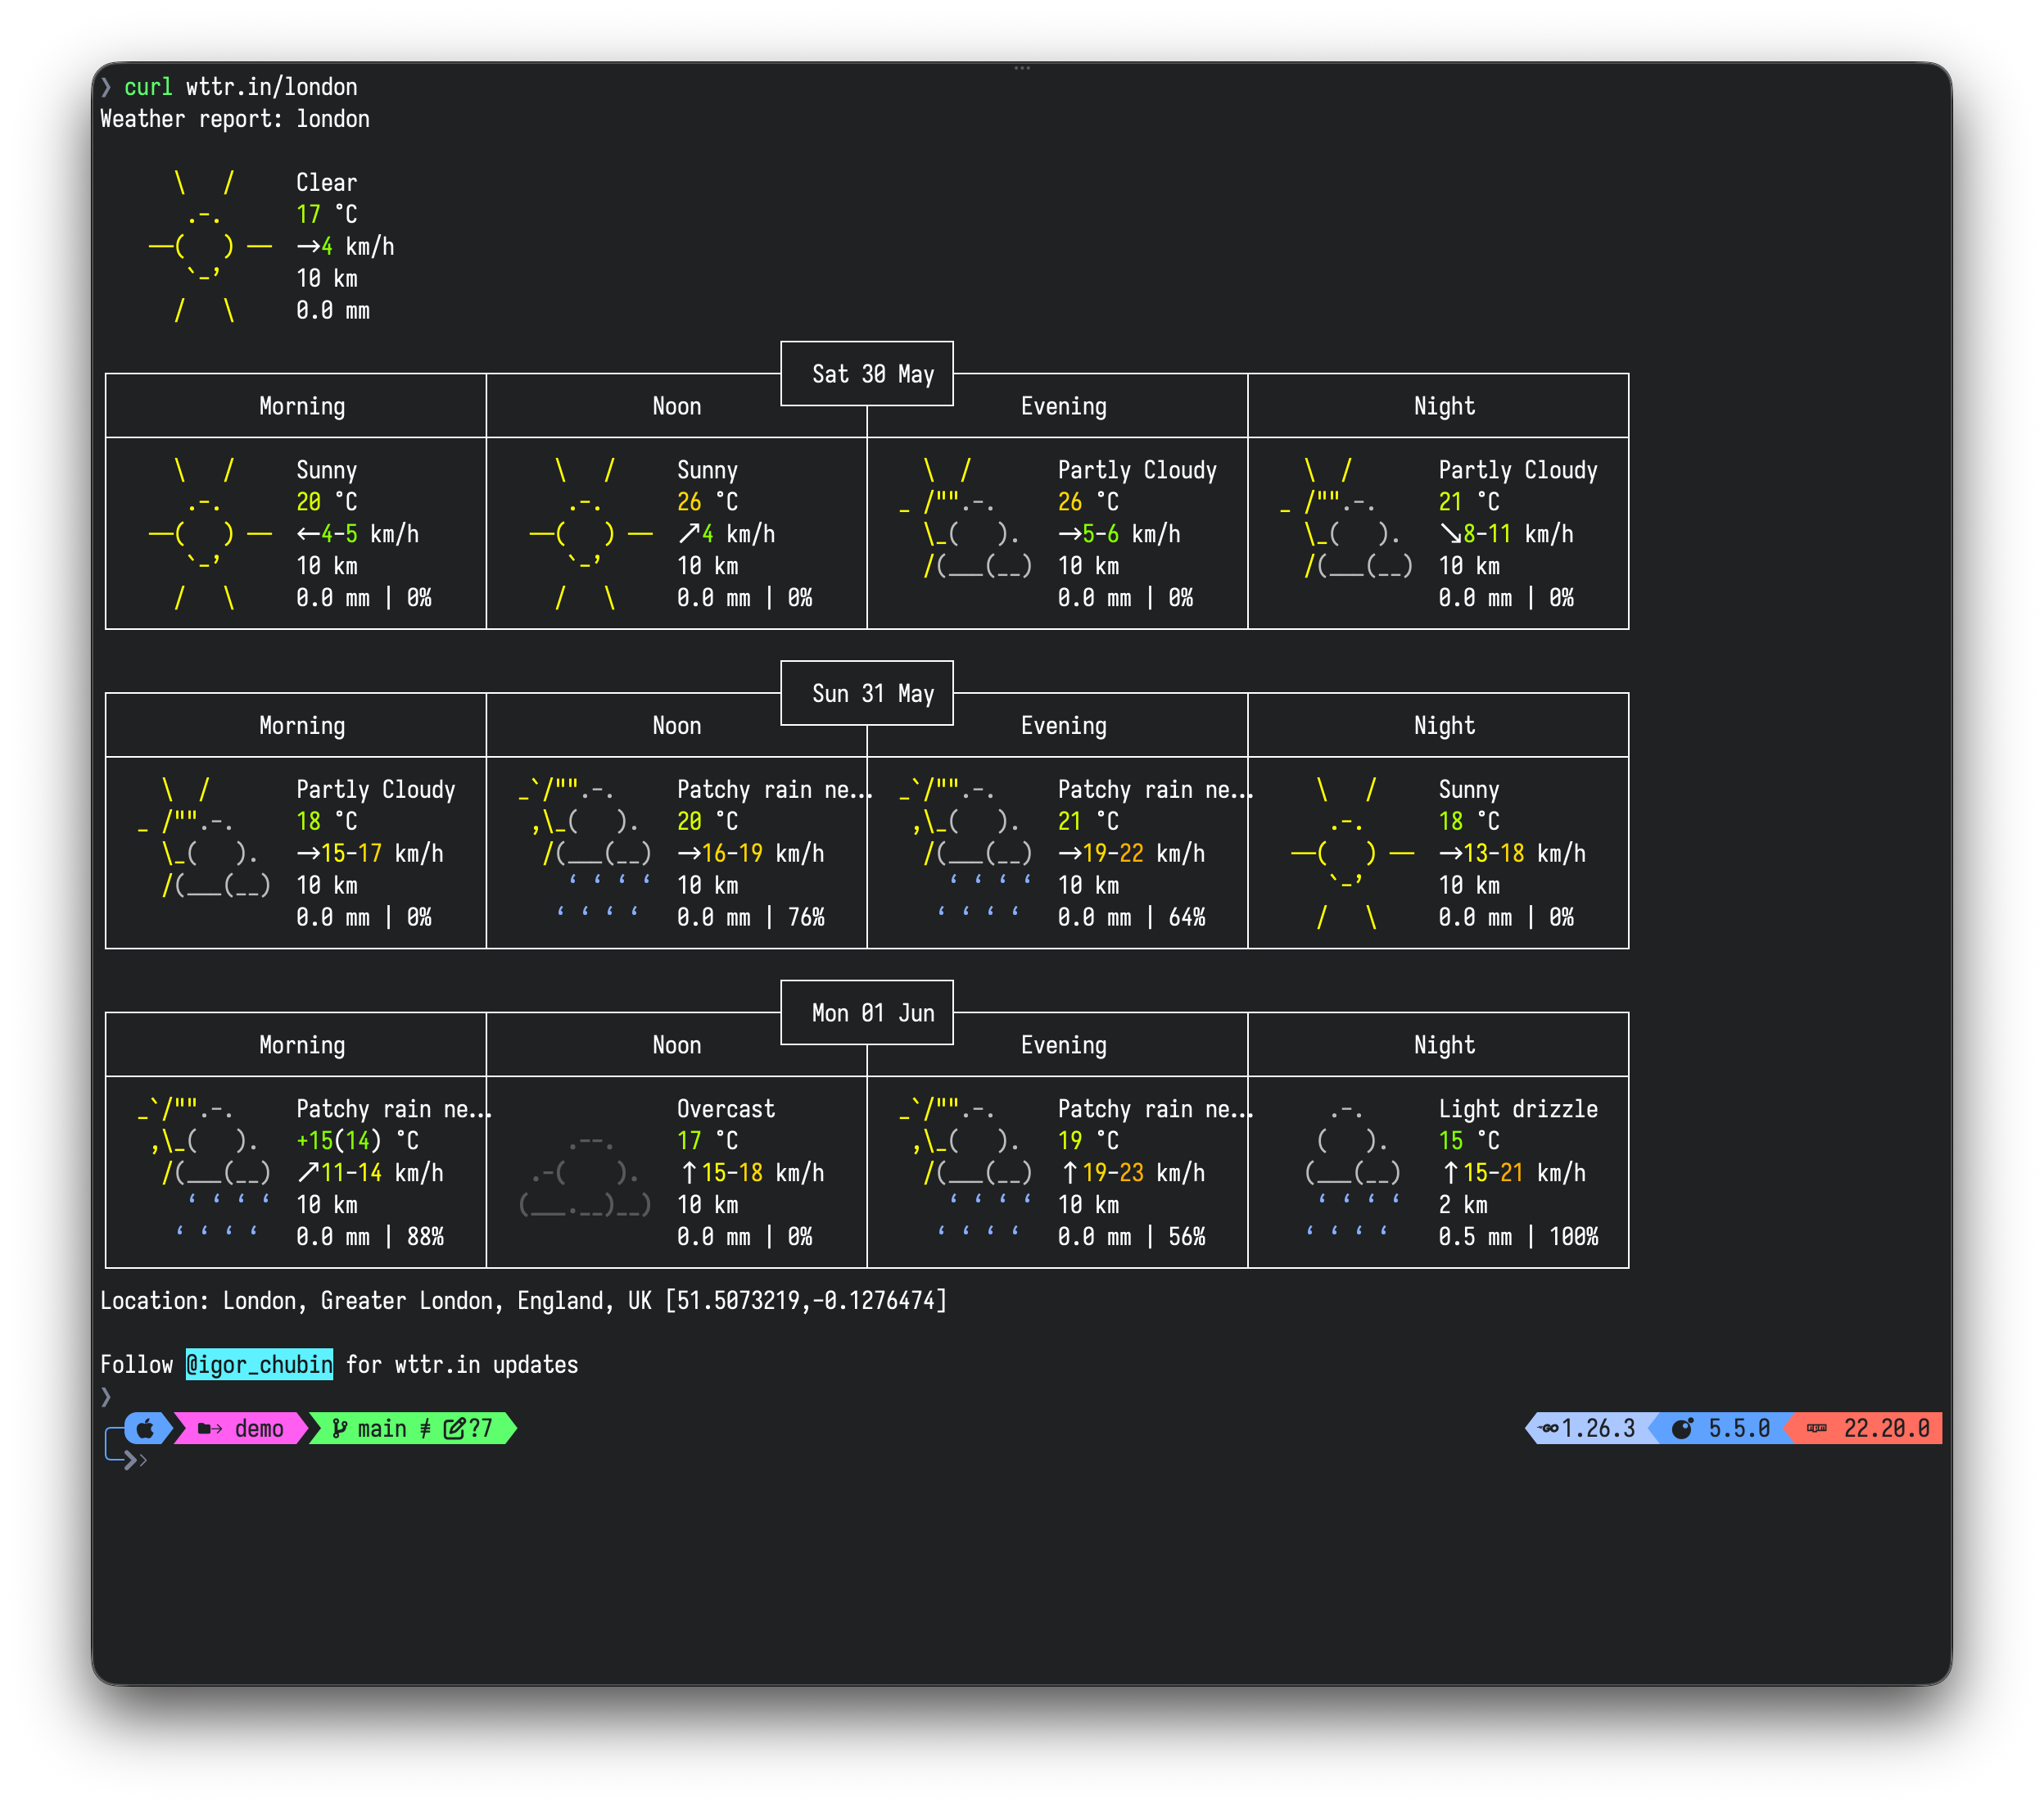This screenshot has height=1807, width=2044.
Task: Click '0.0 mm | 88%' in Mon Morning
Action: (x=370, y=1236)
